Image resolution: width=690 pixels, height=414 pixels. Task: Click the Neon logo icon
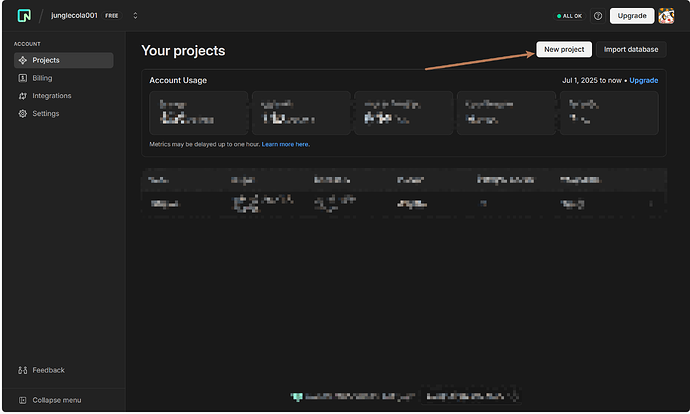[x=24, y=16]
